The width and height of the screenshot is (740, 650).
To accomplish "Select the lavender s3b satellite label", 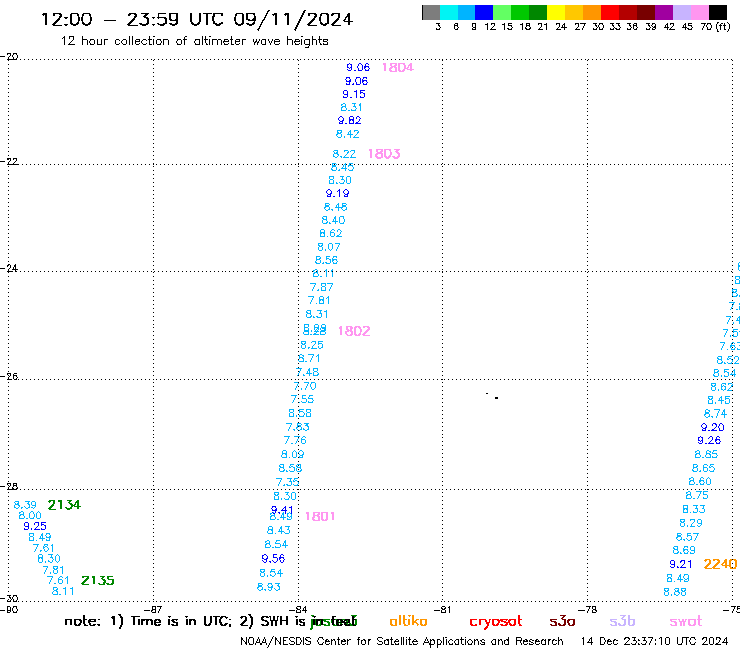I will tap(622, 621).
